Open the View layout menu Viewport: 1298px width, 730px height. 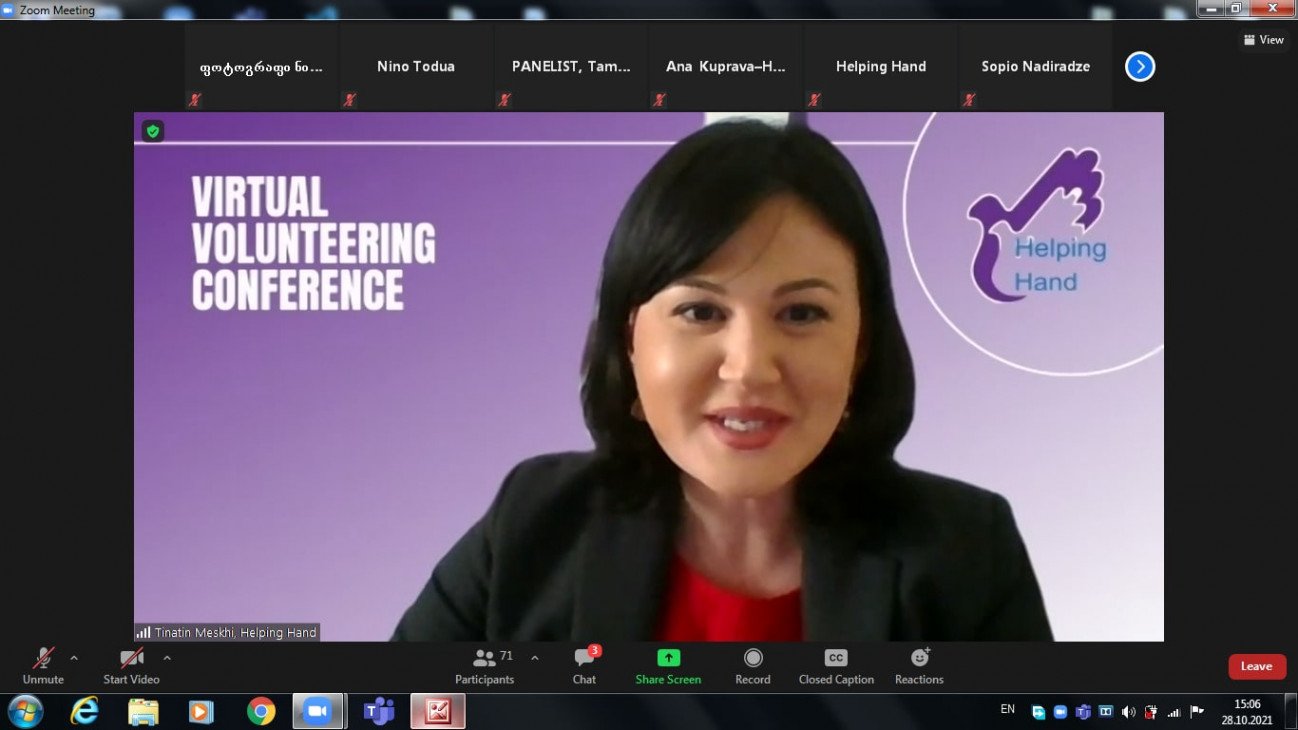click(1263, 40)
